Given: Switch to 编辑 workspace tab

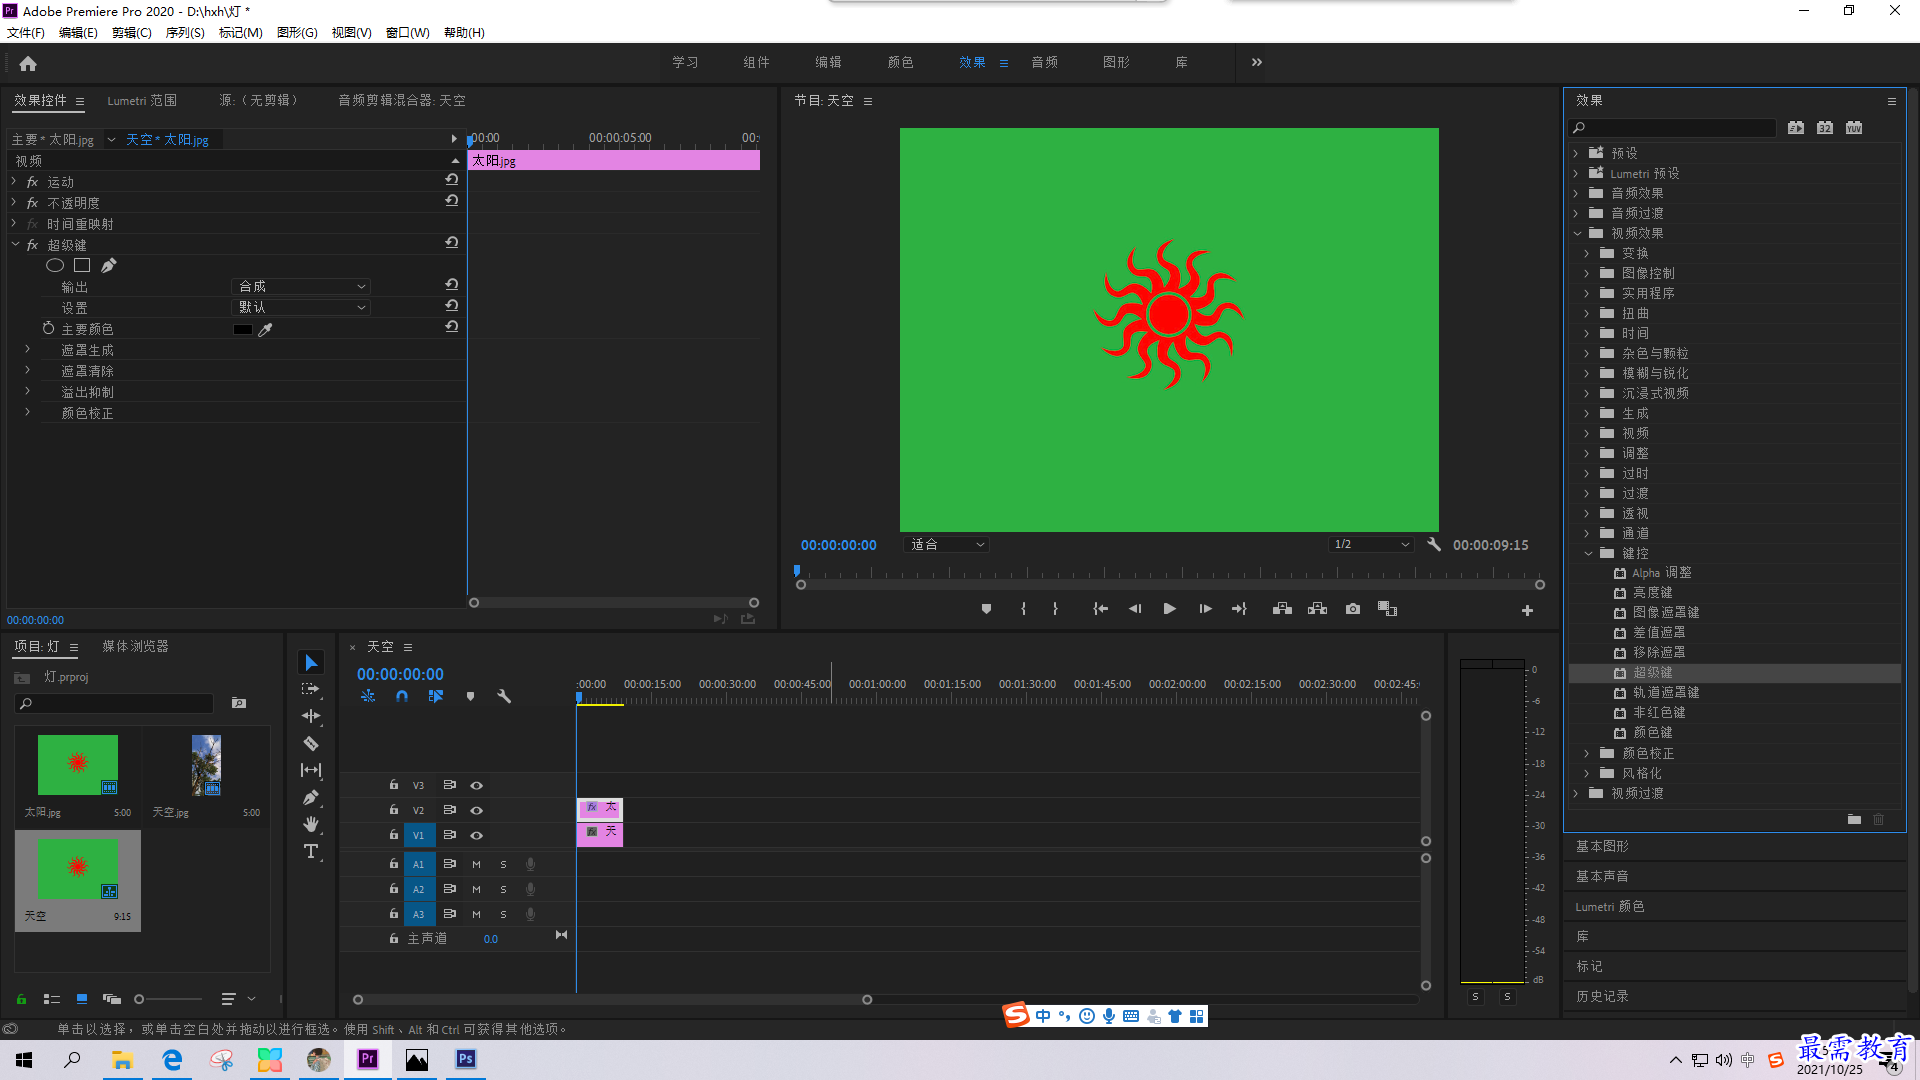Looking at the screenshot, I should (x=828, y=62).
